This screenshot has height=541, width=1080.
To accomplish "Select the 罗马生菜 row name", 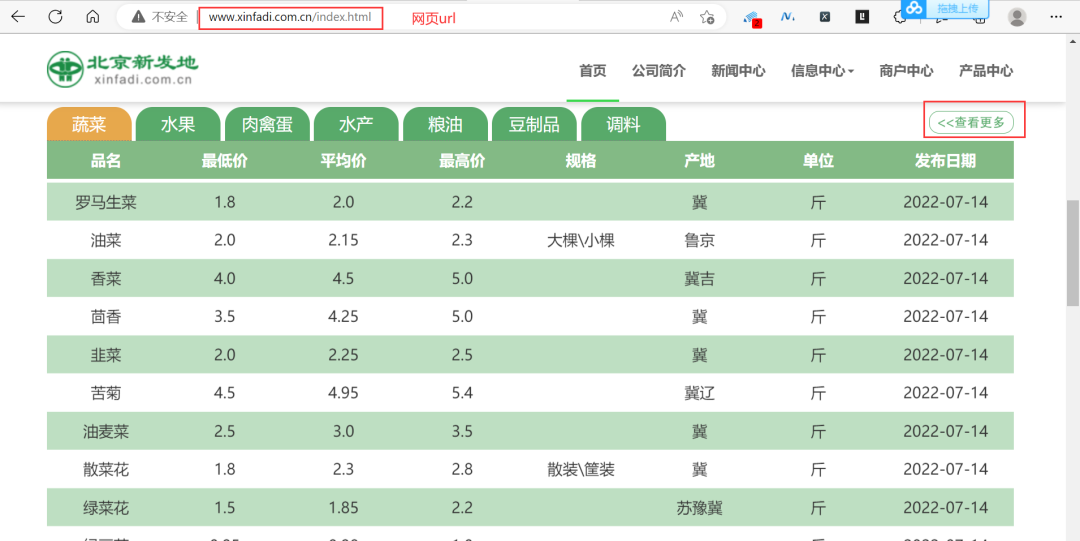I will click(106, 202).
